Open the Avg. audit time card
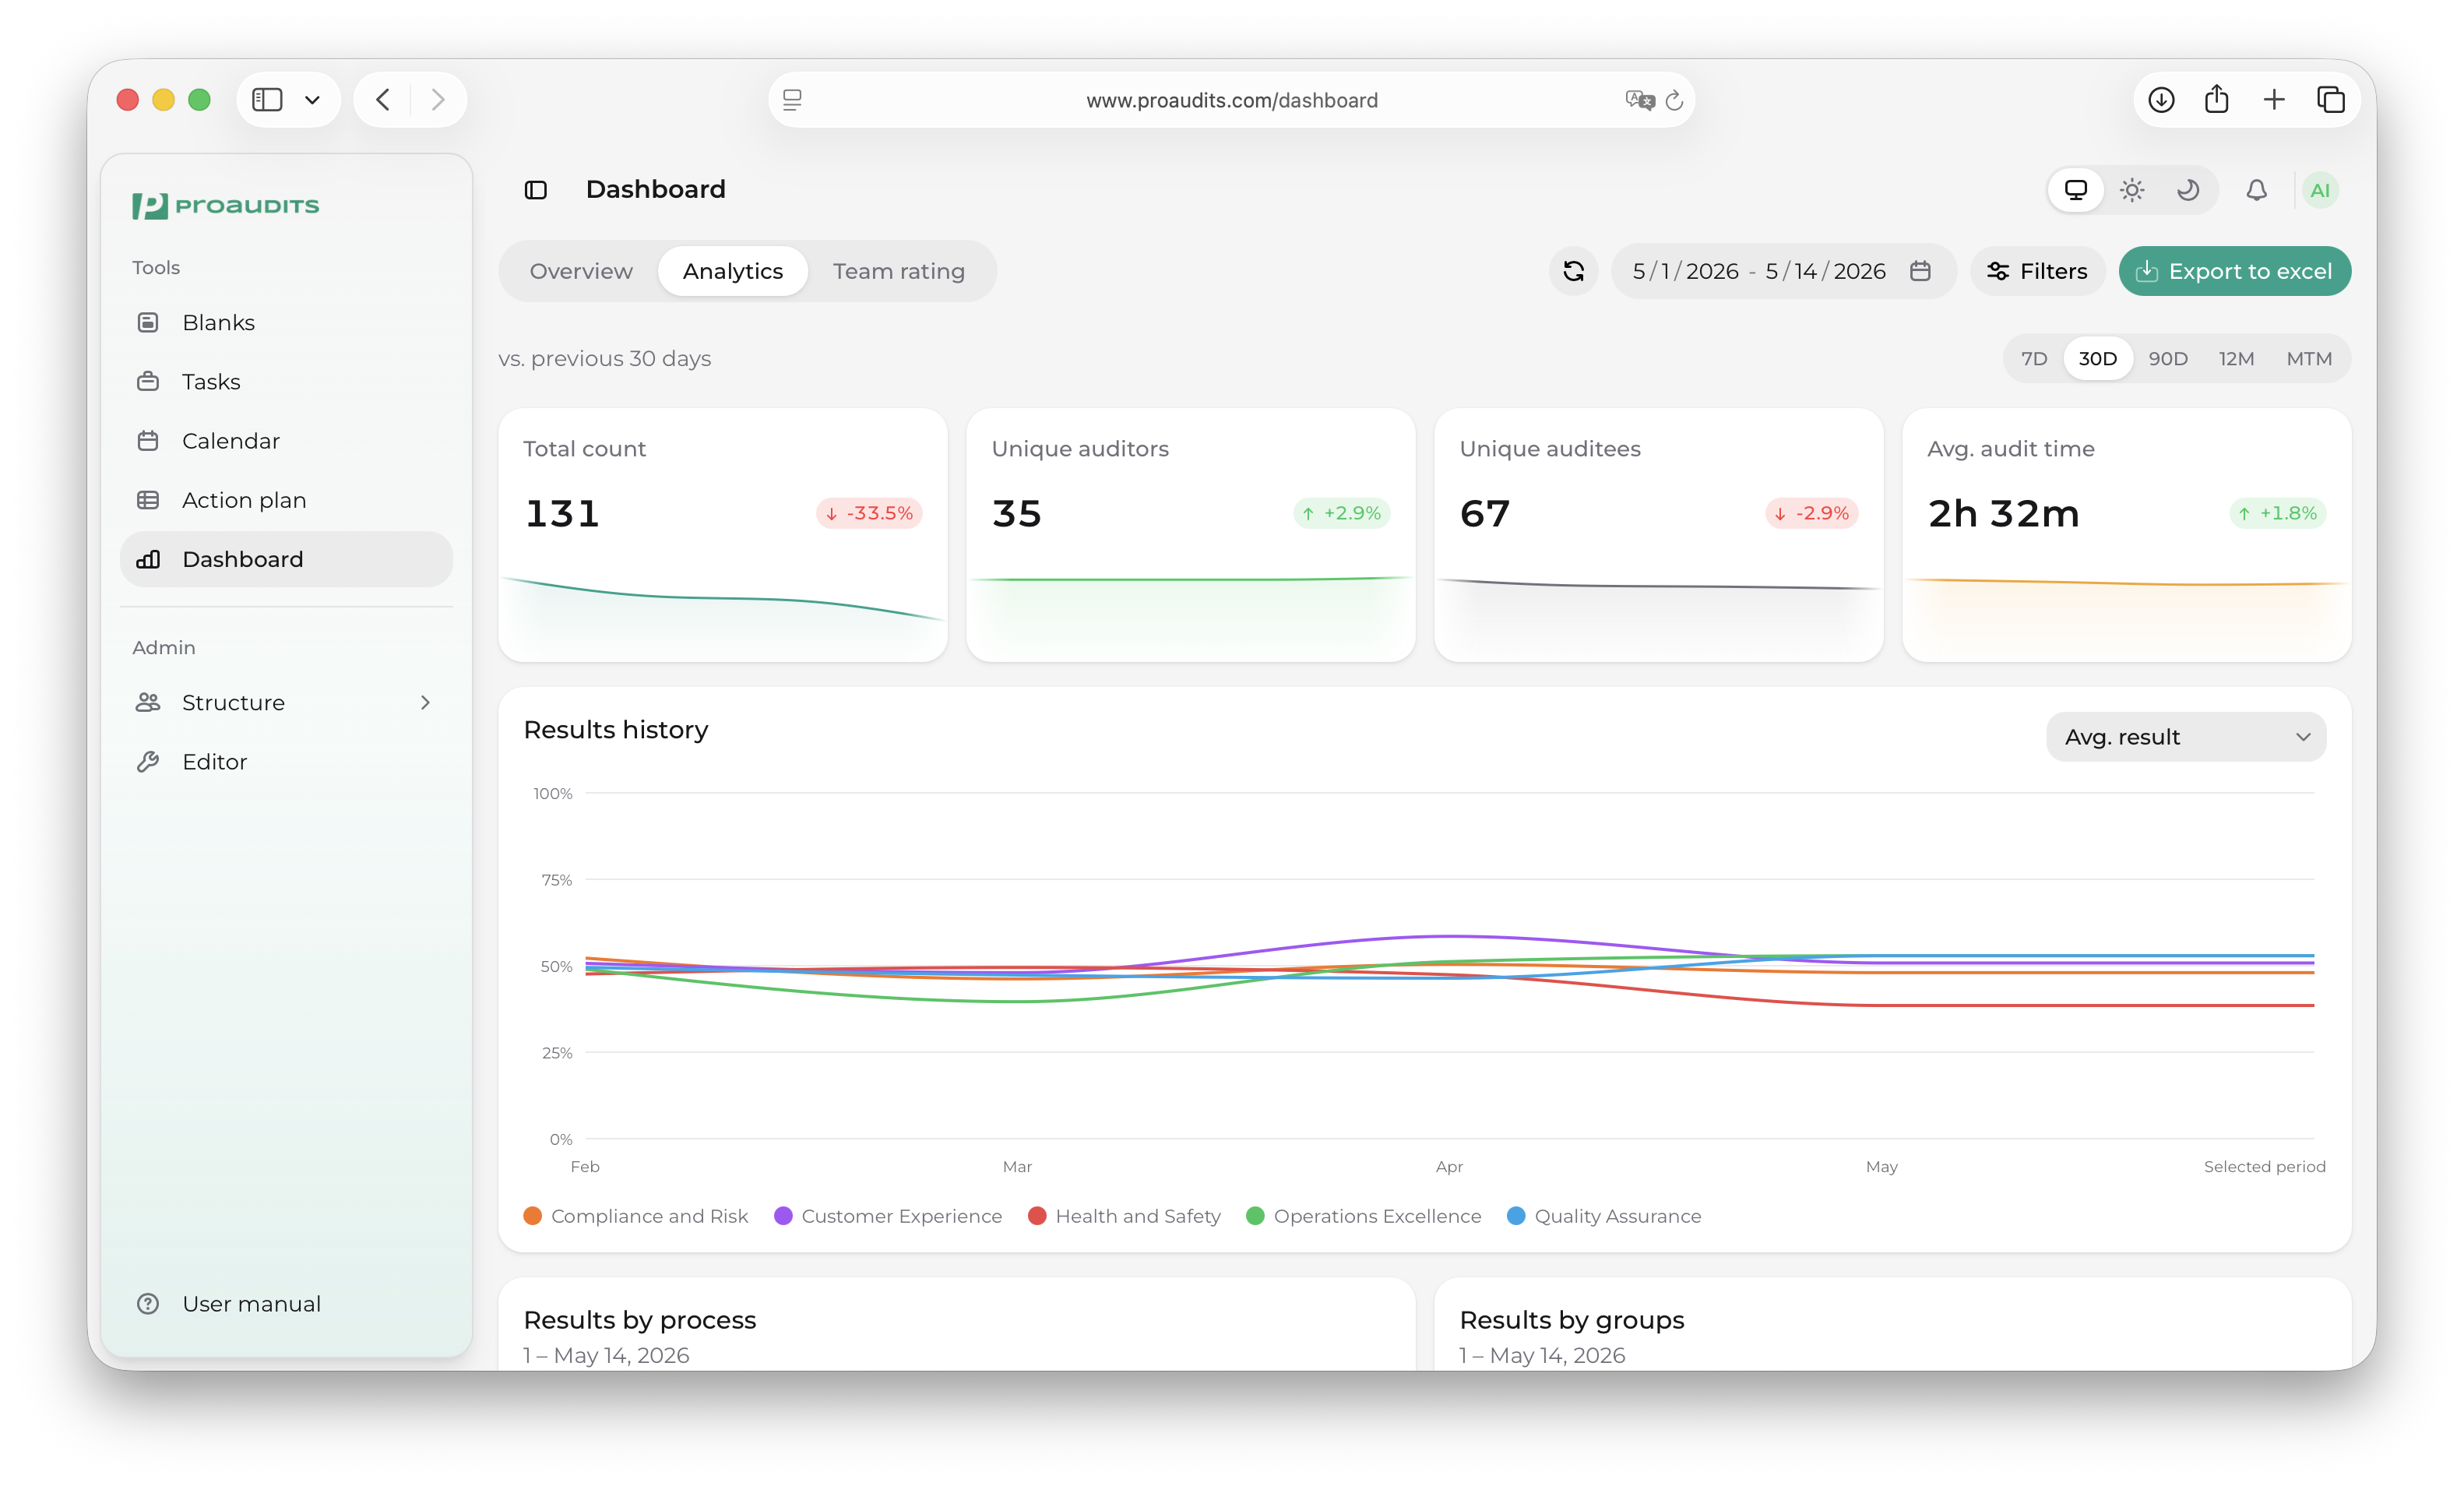This screenshot has width=2464, height=1486. click(x=2126, y=535)
